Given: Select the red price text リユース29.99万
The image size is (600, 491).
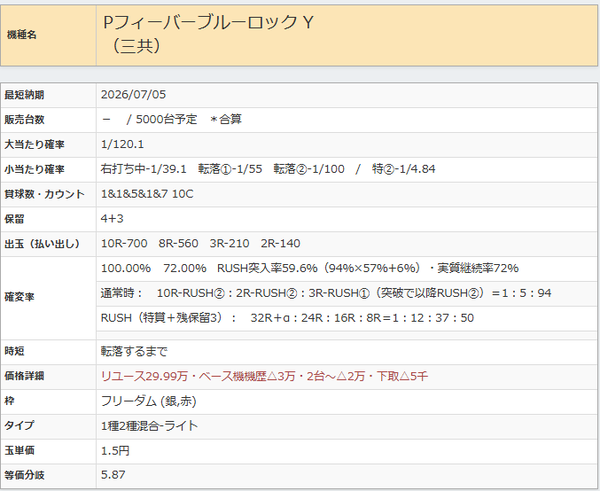Looking at the screenshot, I should 144,376.
